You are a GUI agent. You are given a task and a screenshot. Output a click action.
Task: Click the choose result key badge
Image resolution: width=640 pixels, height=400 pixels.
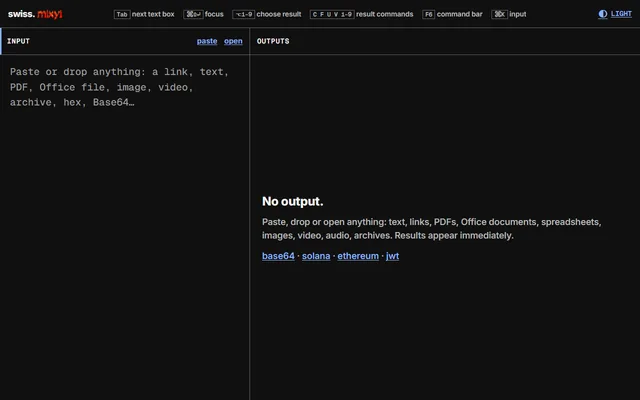(x=244, y=14)
